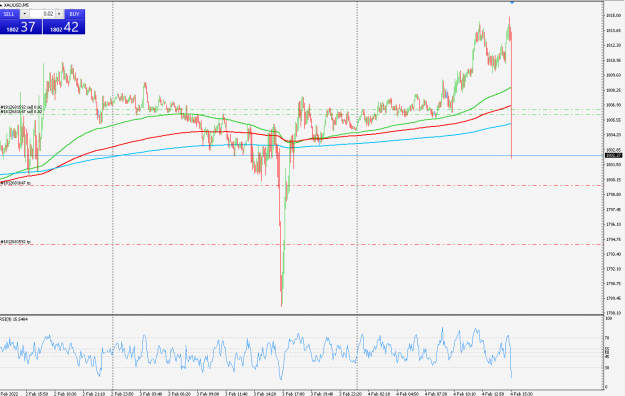Select sell 0.02 order label ending 647
Image resolution: width=625 pixels, height=396 pixels.
coord(21,112)
